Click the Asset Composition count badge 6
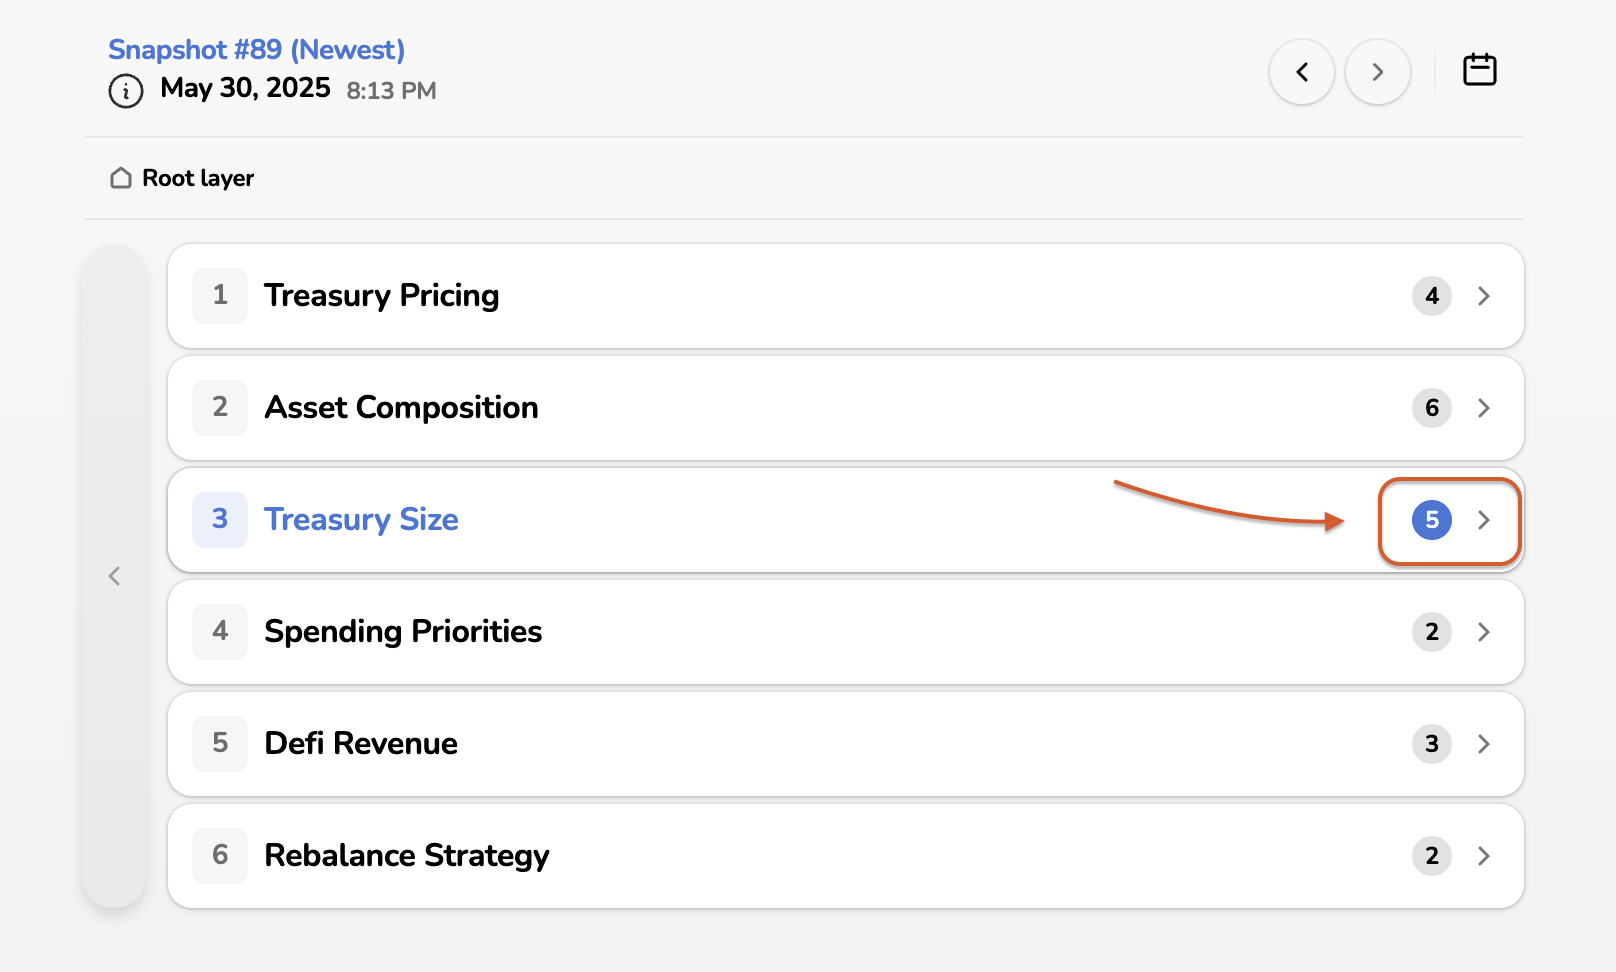 (x=1431, y=408)
